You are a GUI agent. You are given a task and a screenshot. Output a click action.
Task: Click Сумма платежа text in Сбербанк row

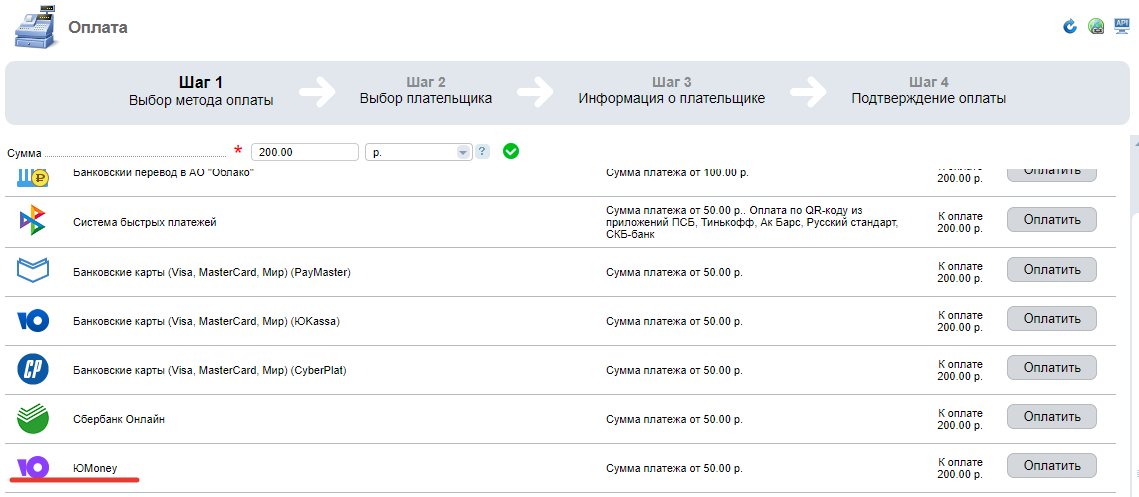674,420
